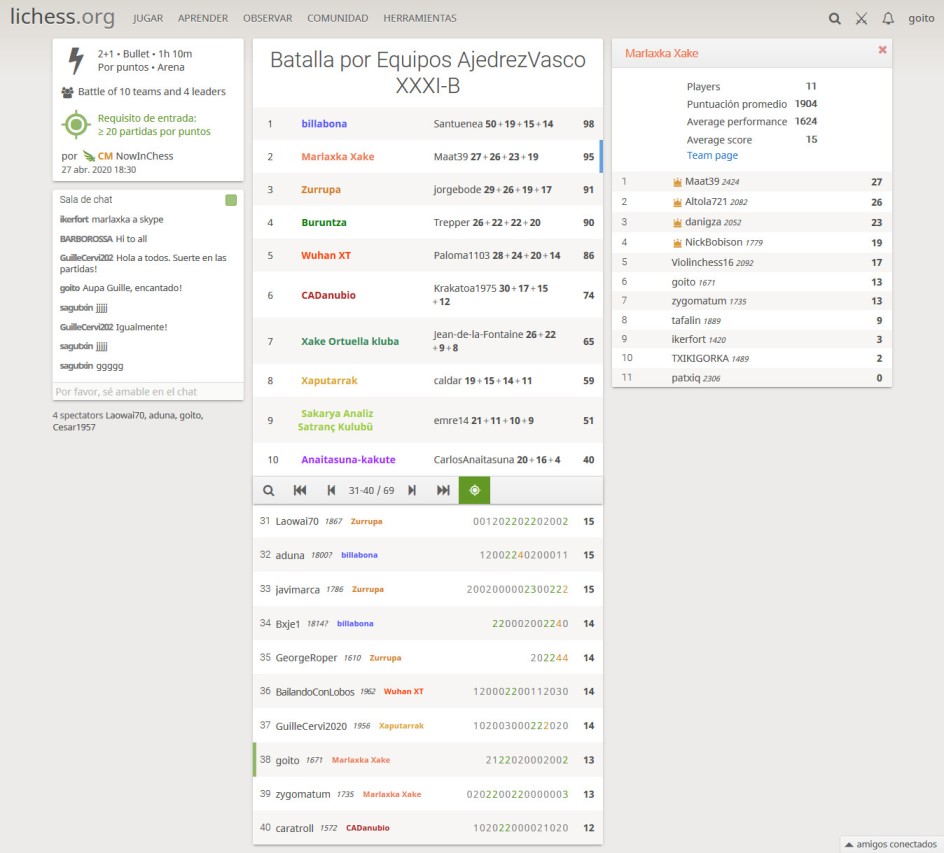Open the goito user menu
This screenshot has height=853, width=944.
[x=921, y=18]
